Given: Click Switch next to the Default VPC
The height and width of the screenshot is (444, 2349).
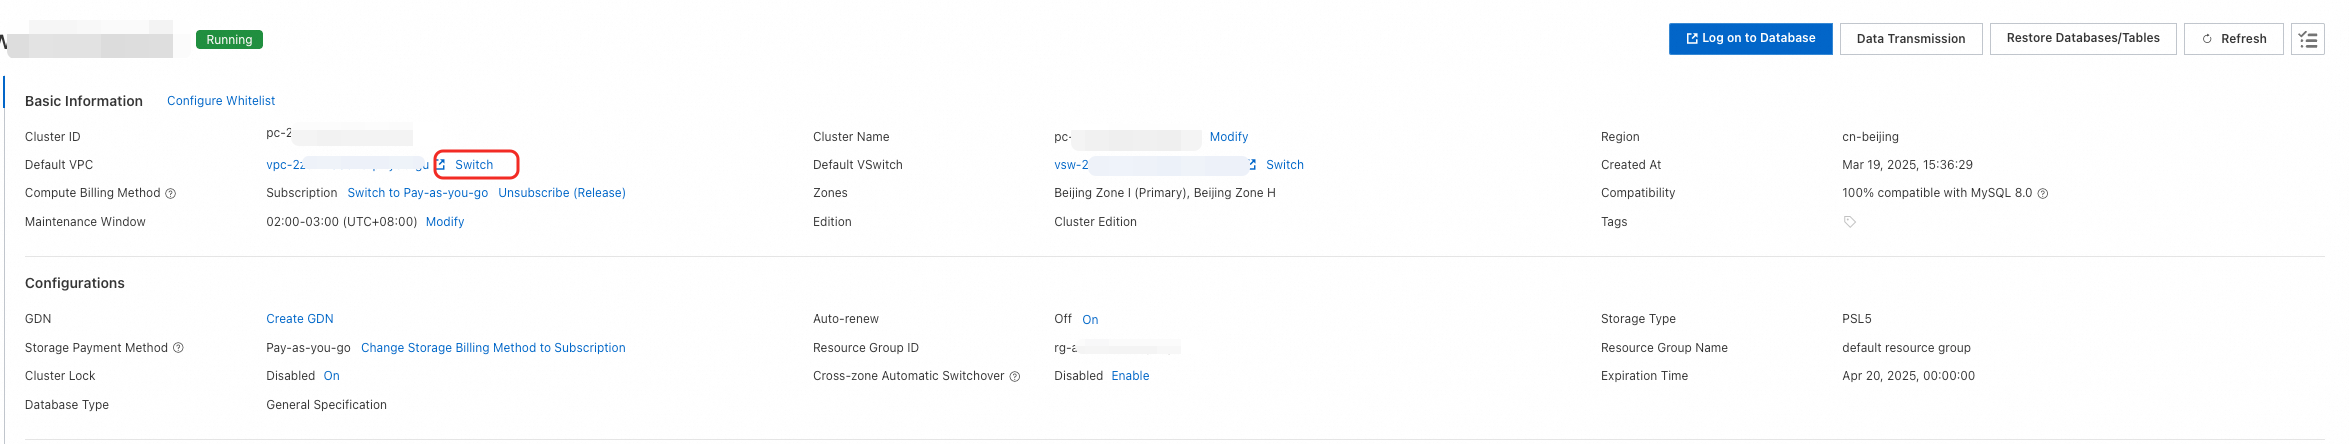Looking at the screenshot, I should coord(474,165).
